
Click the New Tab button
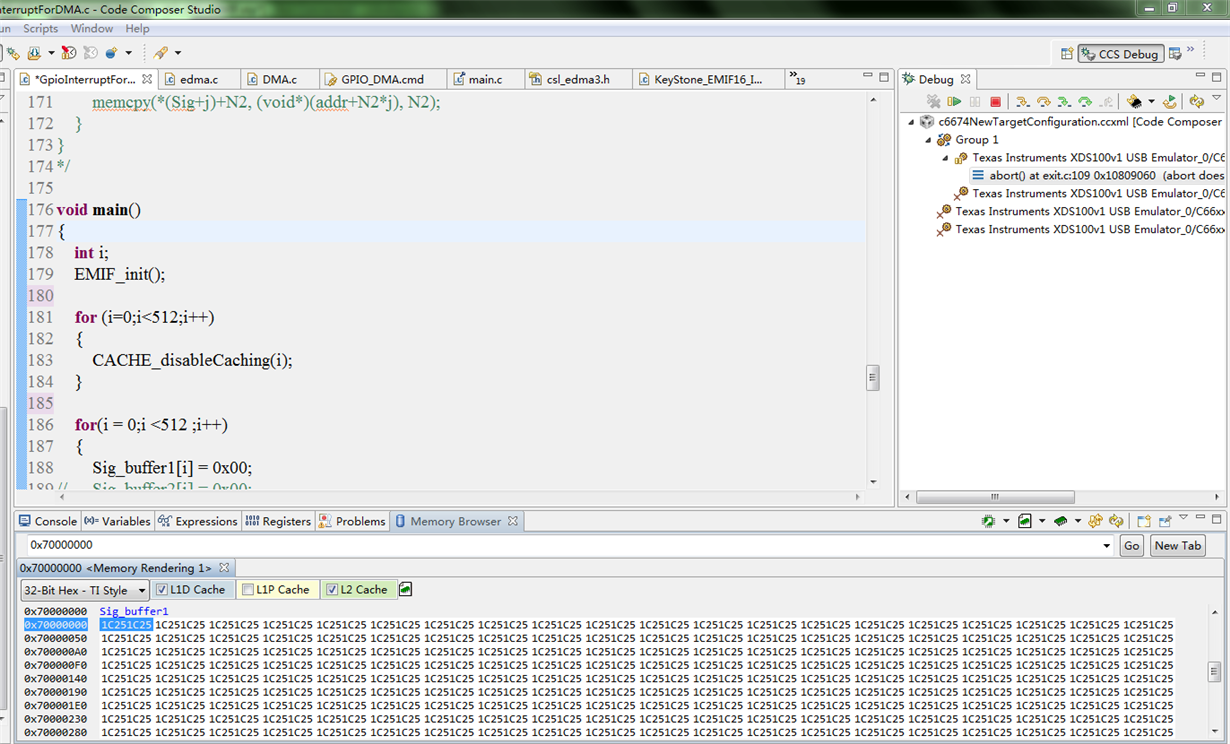(x=1177, y=546)
